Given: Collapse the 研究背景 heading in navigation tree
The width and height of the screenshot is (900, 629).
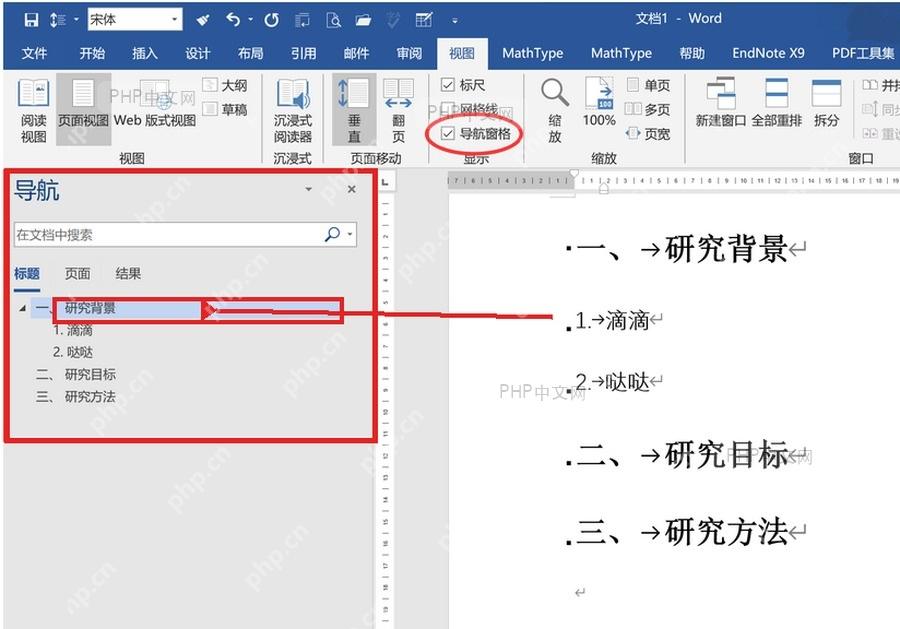Looking at the screenshot, I should click(x=22, y=308).
